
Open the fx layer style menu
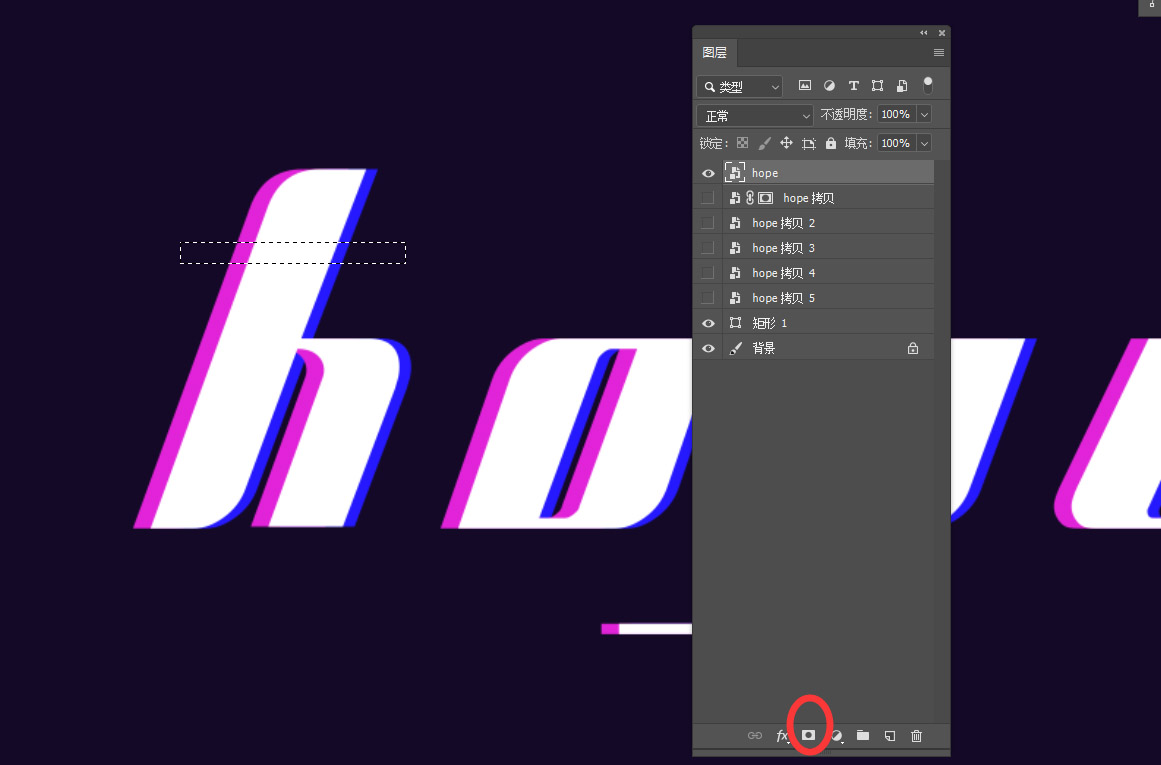point(782,735)
